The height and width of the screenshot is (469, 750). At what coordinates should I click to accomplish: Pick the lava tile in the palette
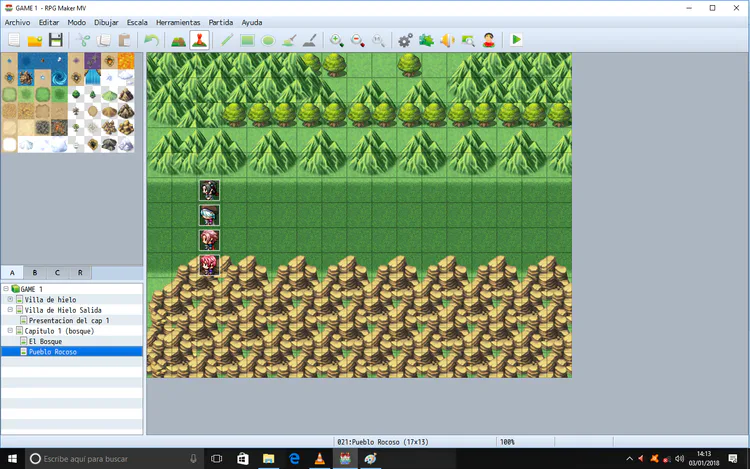126,61
